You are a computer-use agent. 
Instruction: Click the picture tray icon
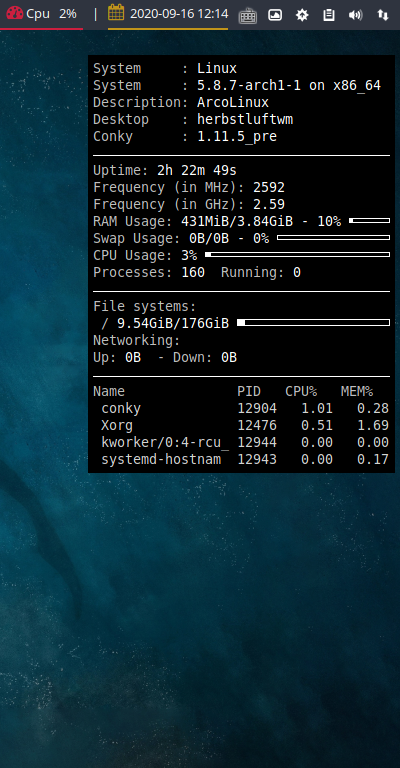(275, 15)
